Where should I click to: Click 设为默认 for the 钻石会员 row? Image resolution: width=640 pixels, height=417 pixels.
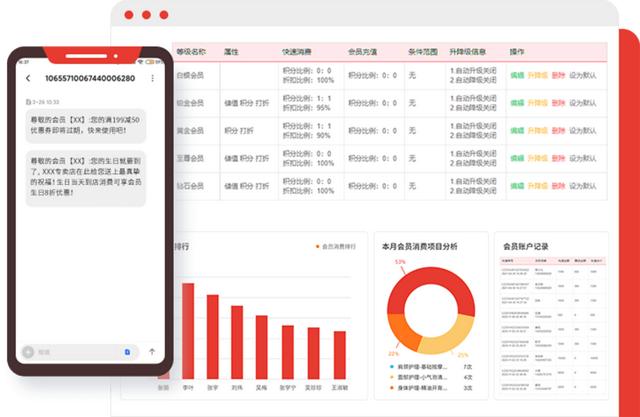(x=583, y=187)
